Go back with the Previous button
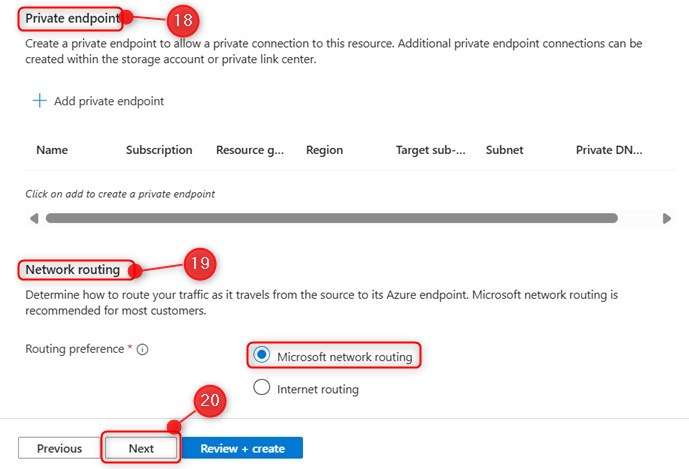This screenshot has height=469, width=689. (59, 448)
